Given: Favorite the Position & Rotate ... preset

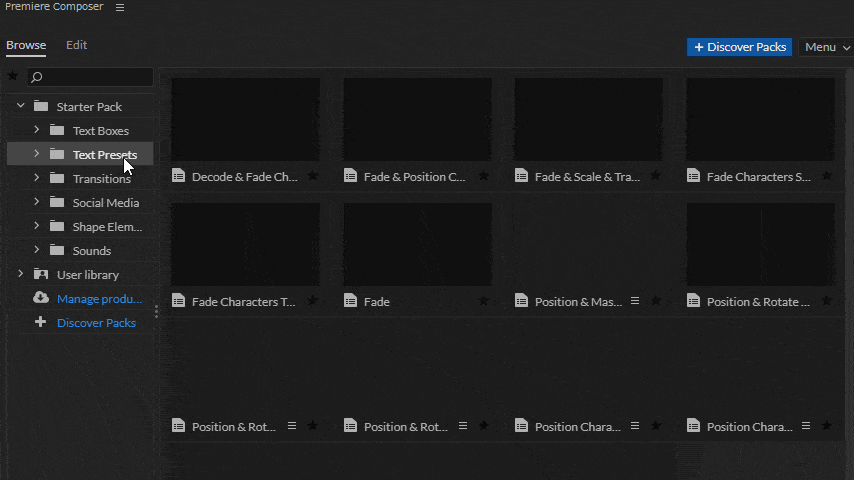Looking at the screenshot, I should pyautogui.click(x=827, y=301).
